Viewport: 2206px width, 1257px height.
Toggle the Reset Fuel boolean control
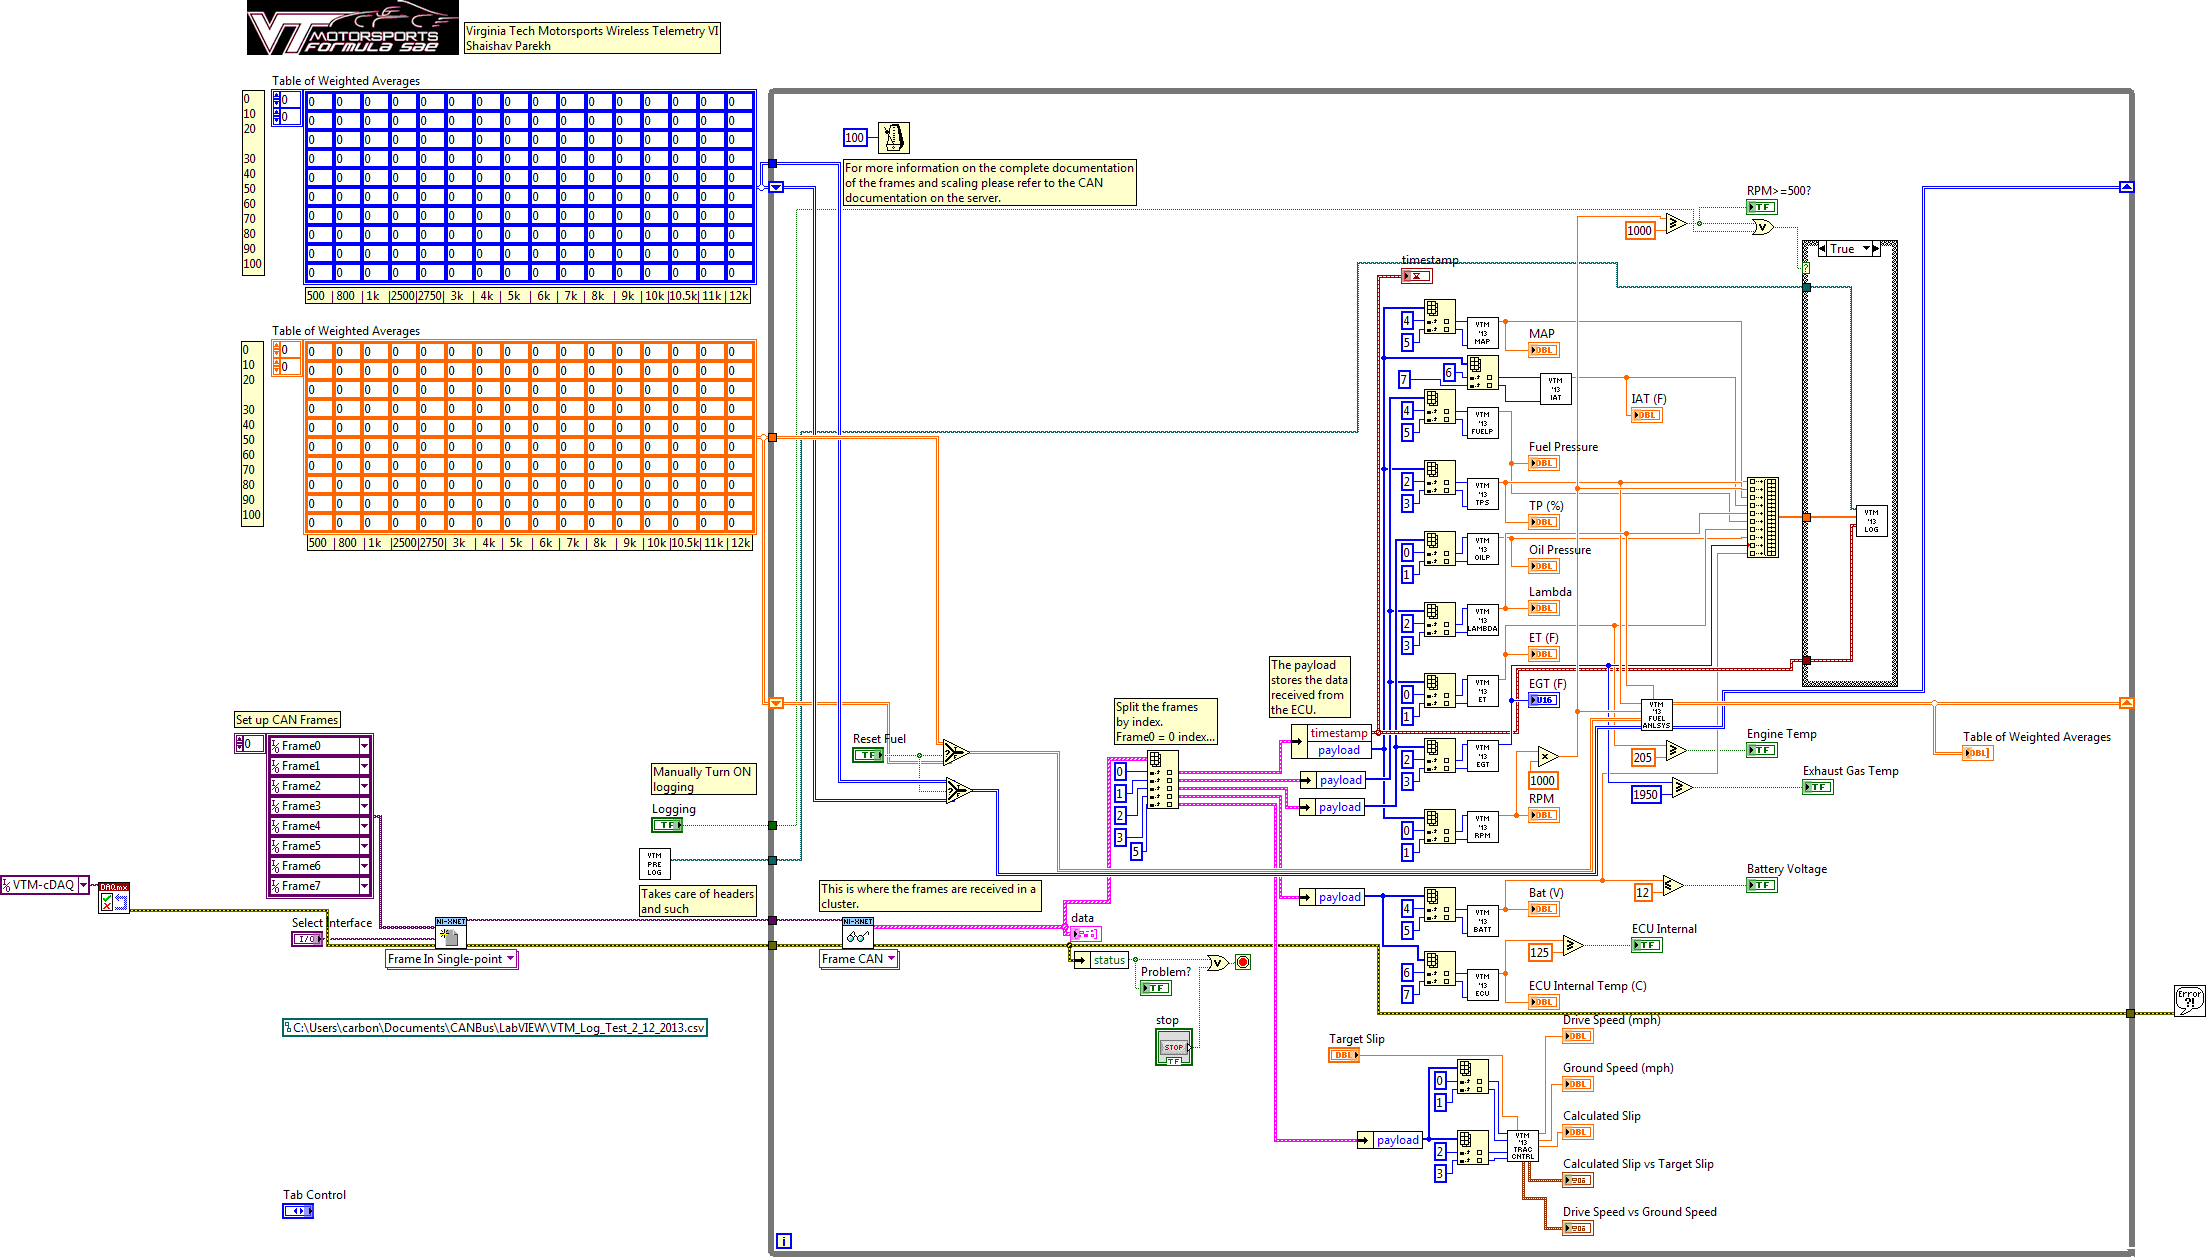pyautogui.click(x=868, y=755)
